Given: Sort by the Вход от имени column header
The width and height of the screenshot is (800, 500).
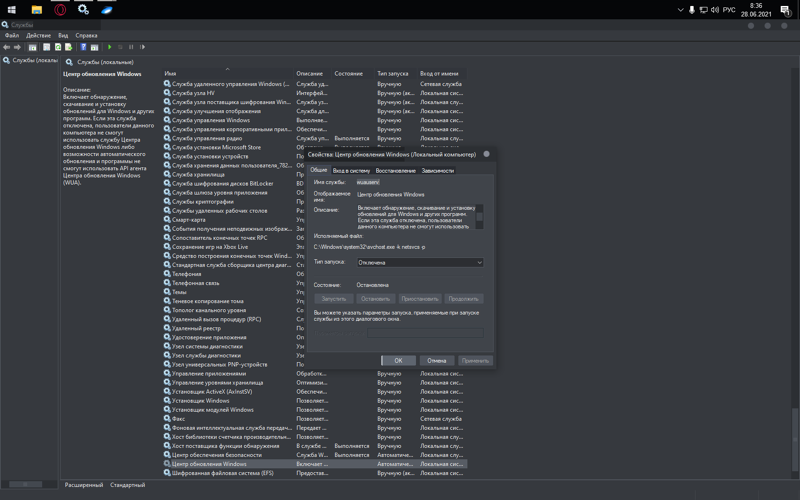Looking at the screenshot, I should [x=442, y=73].
